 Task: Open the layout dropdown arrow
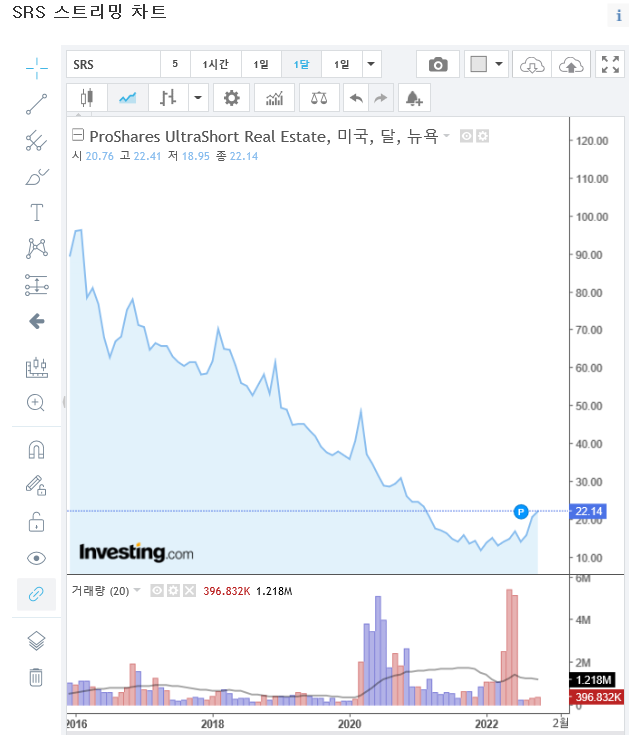tap(499, 64)
